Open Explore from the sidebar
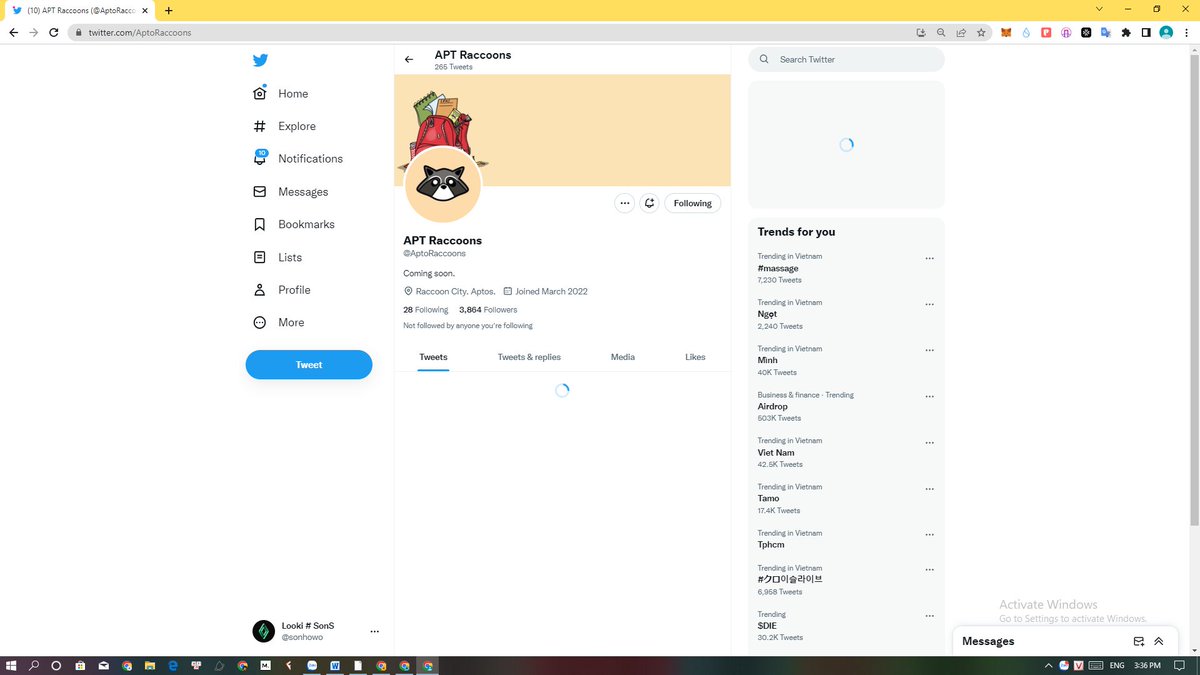The width and height of the screenshot is (1200, 675). [x=284, y=126]
